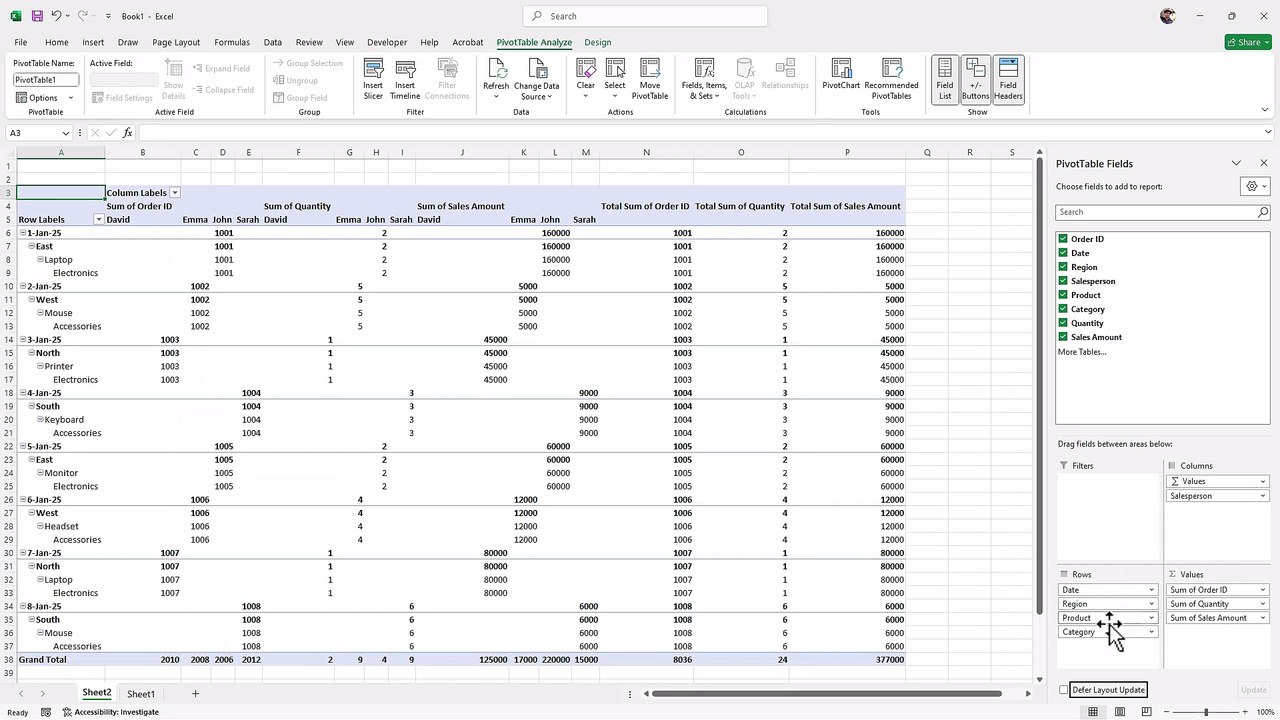Open Date field dropdown in Rows area
The width and height of the screenshot is (1280, 720).
[x=1151, y=590]
